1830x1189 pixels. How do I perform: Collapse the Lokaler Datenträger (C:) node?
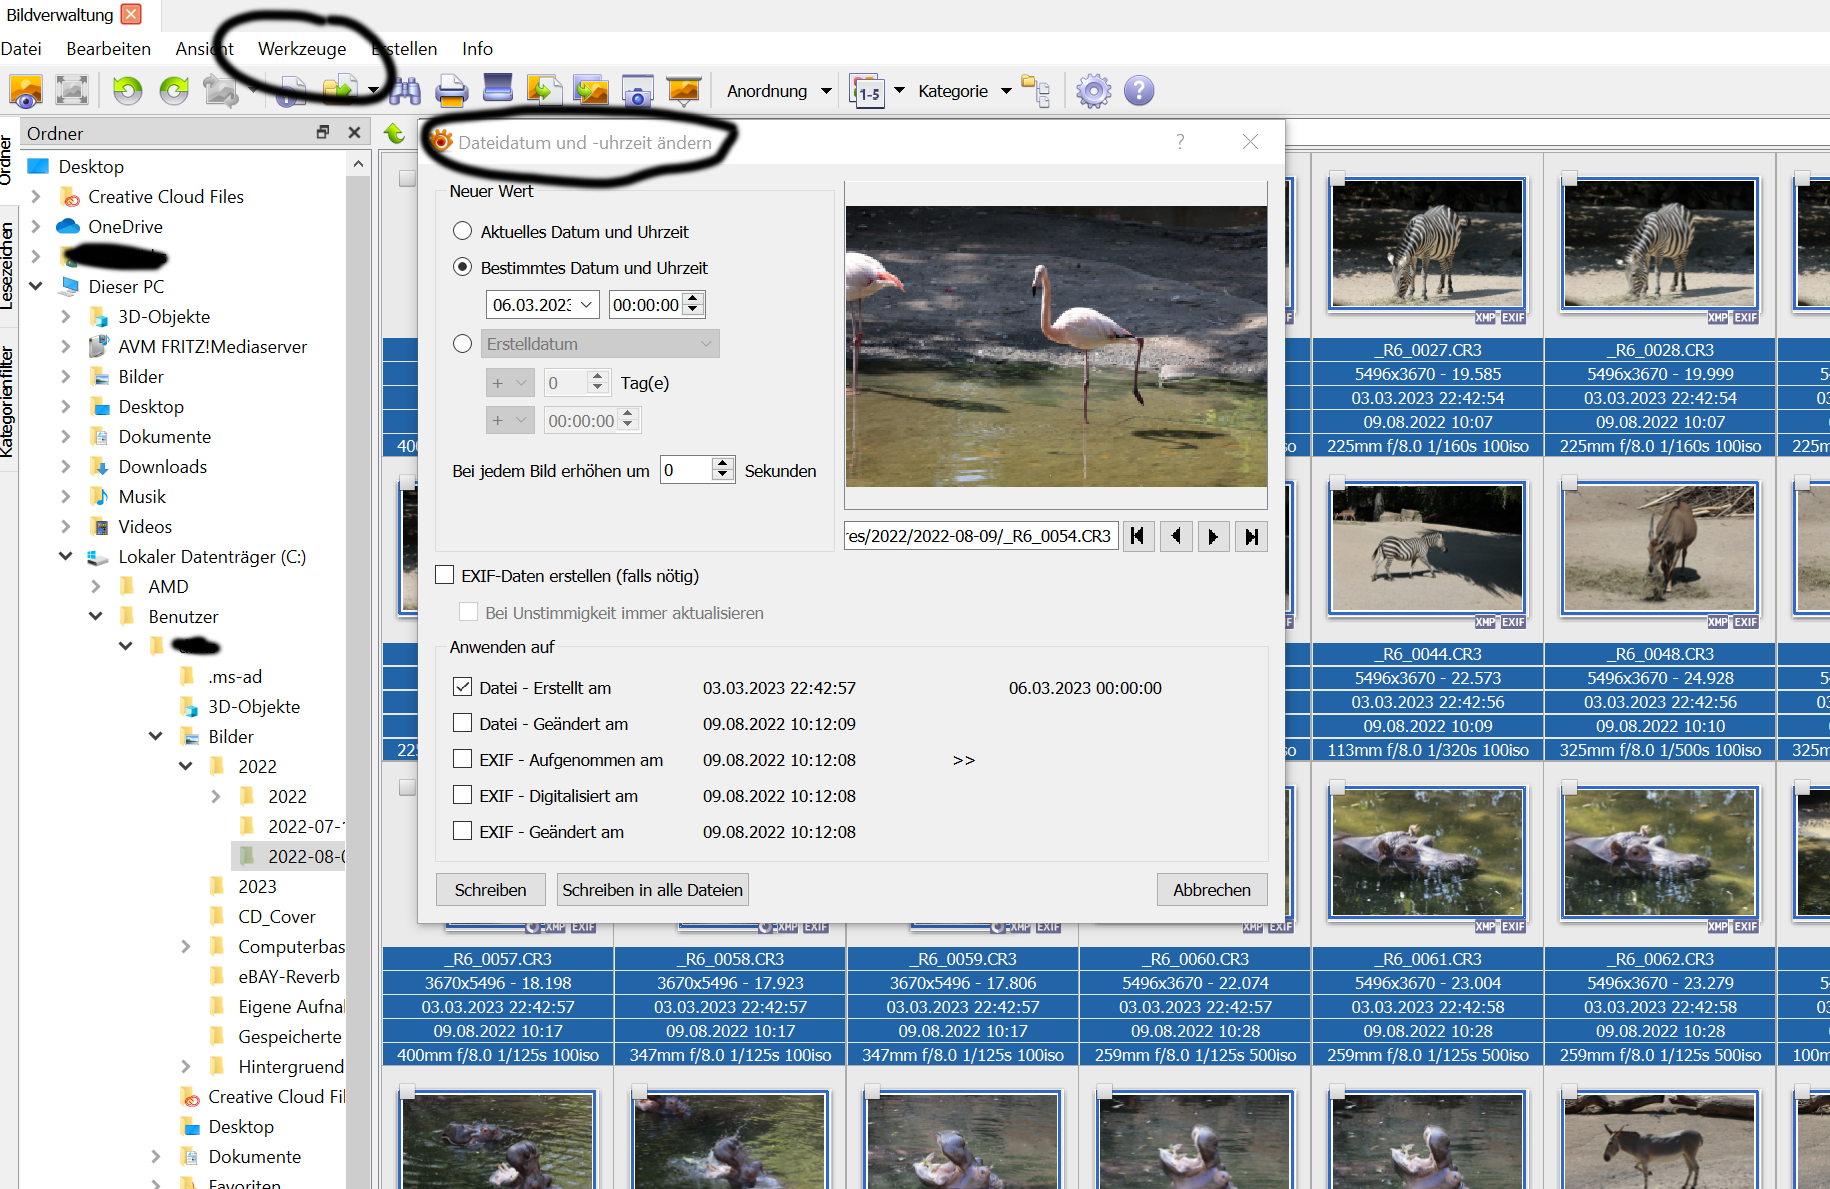[66, 556]
